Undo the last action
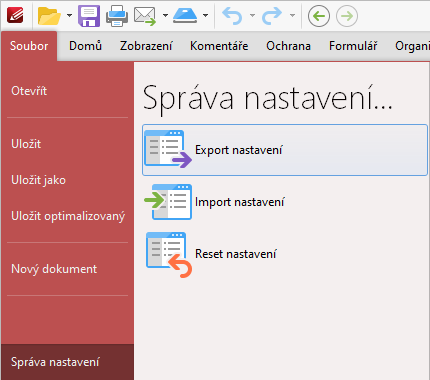 point(232,16)
